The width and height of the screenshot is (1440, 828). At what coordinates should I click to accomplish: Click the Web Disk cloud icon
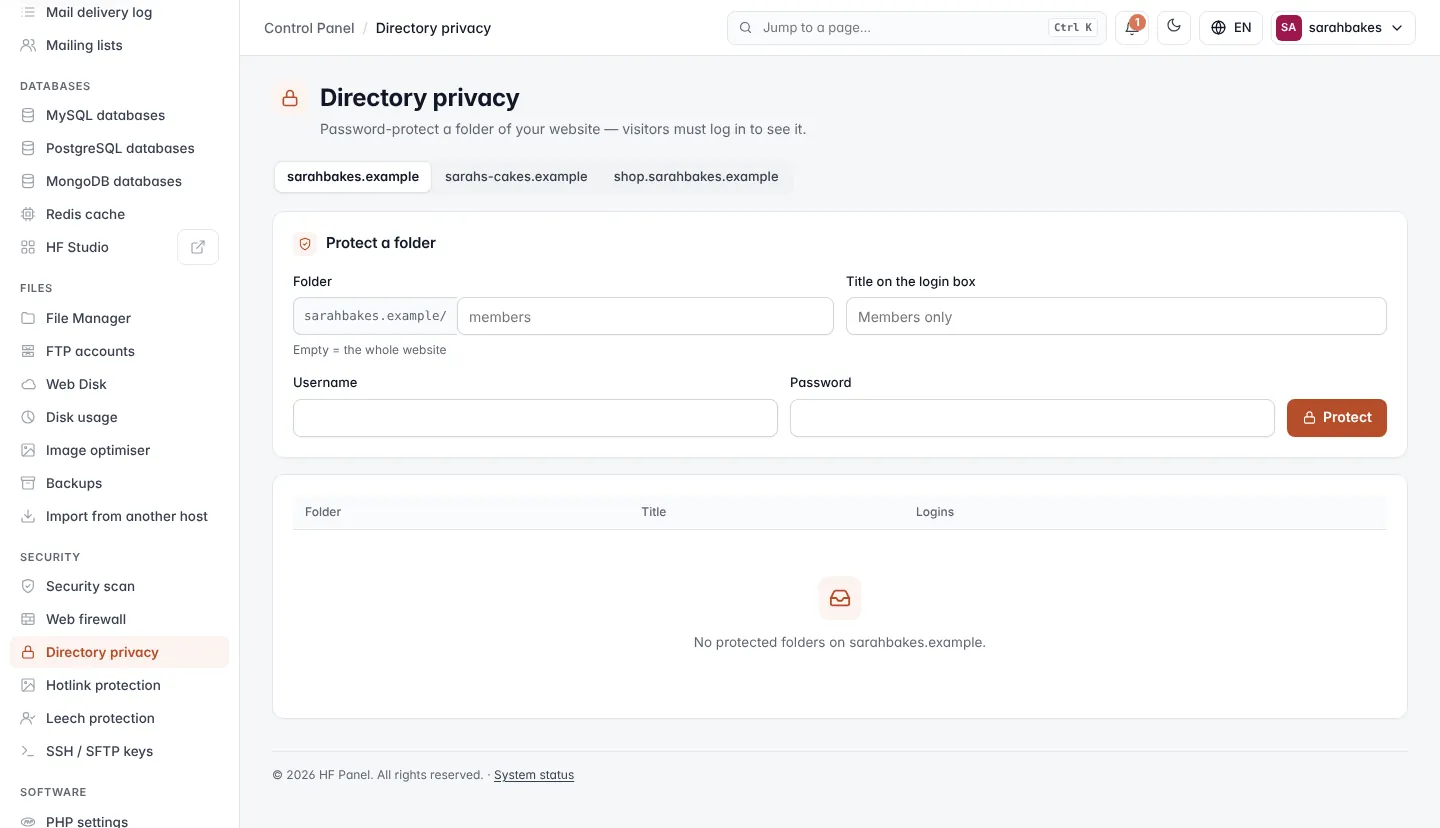point(28,384)
